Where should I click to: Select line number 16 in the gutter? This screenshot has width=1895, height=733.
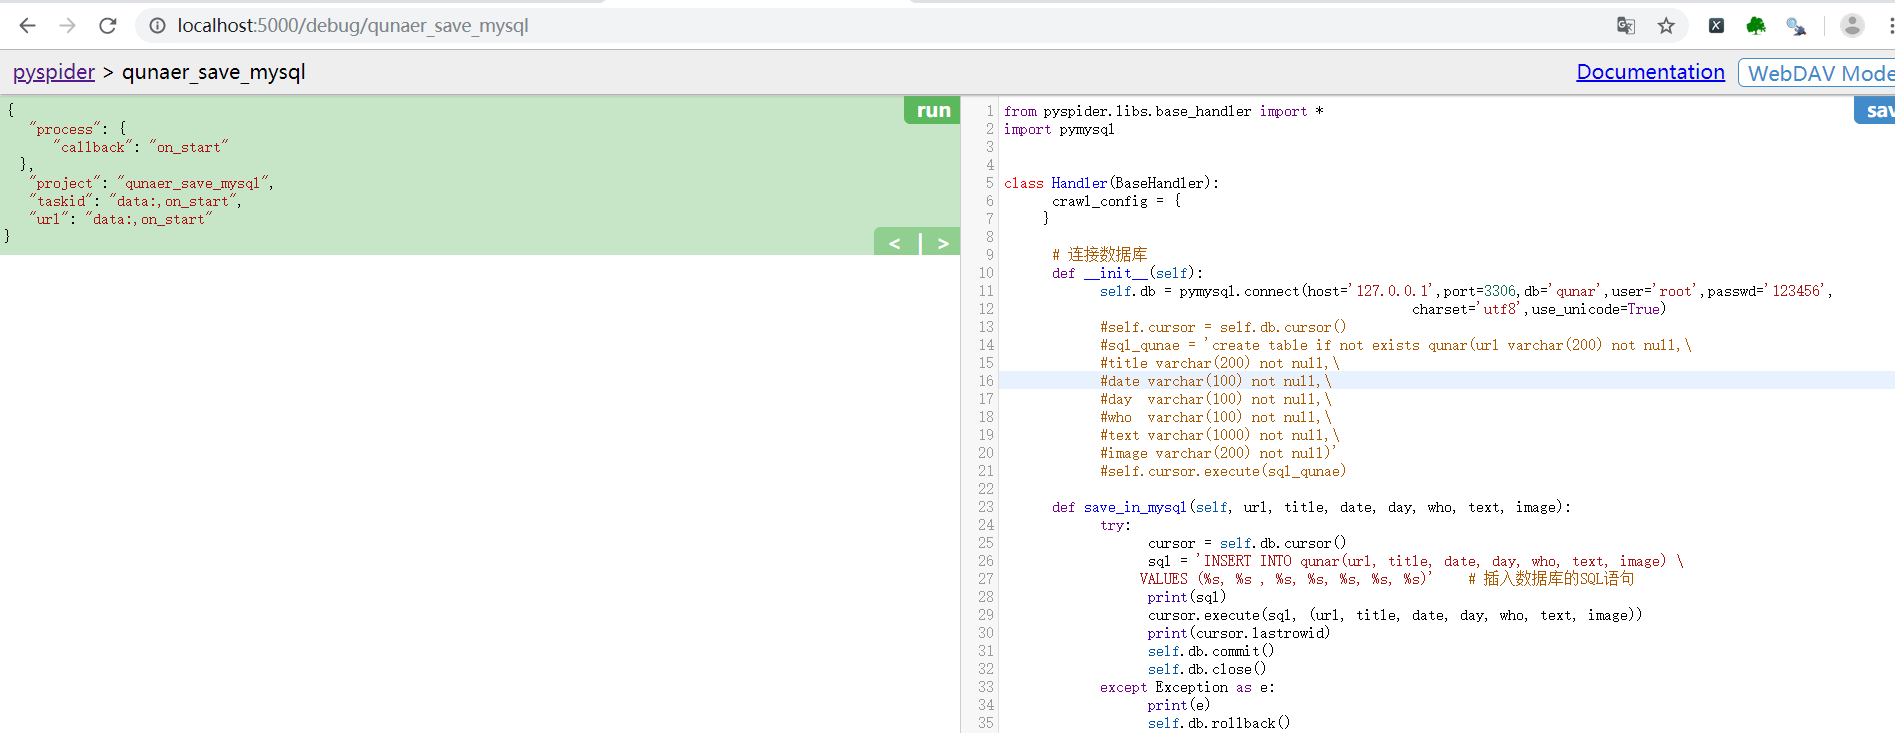point(986,381)
